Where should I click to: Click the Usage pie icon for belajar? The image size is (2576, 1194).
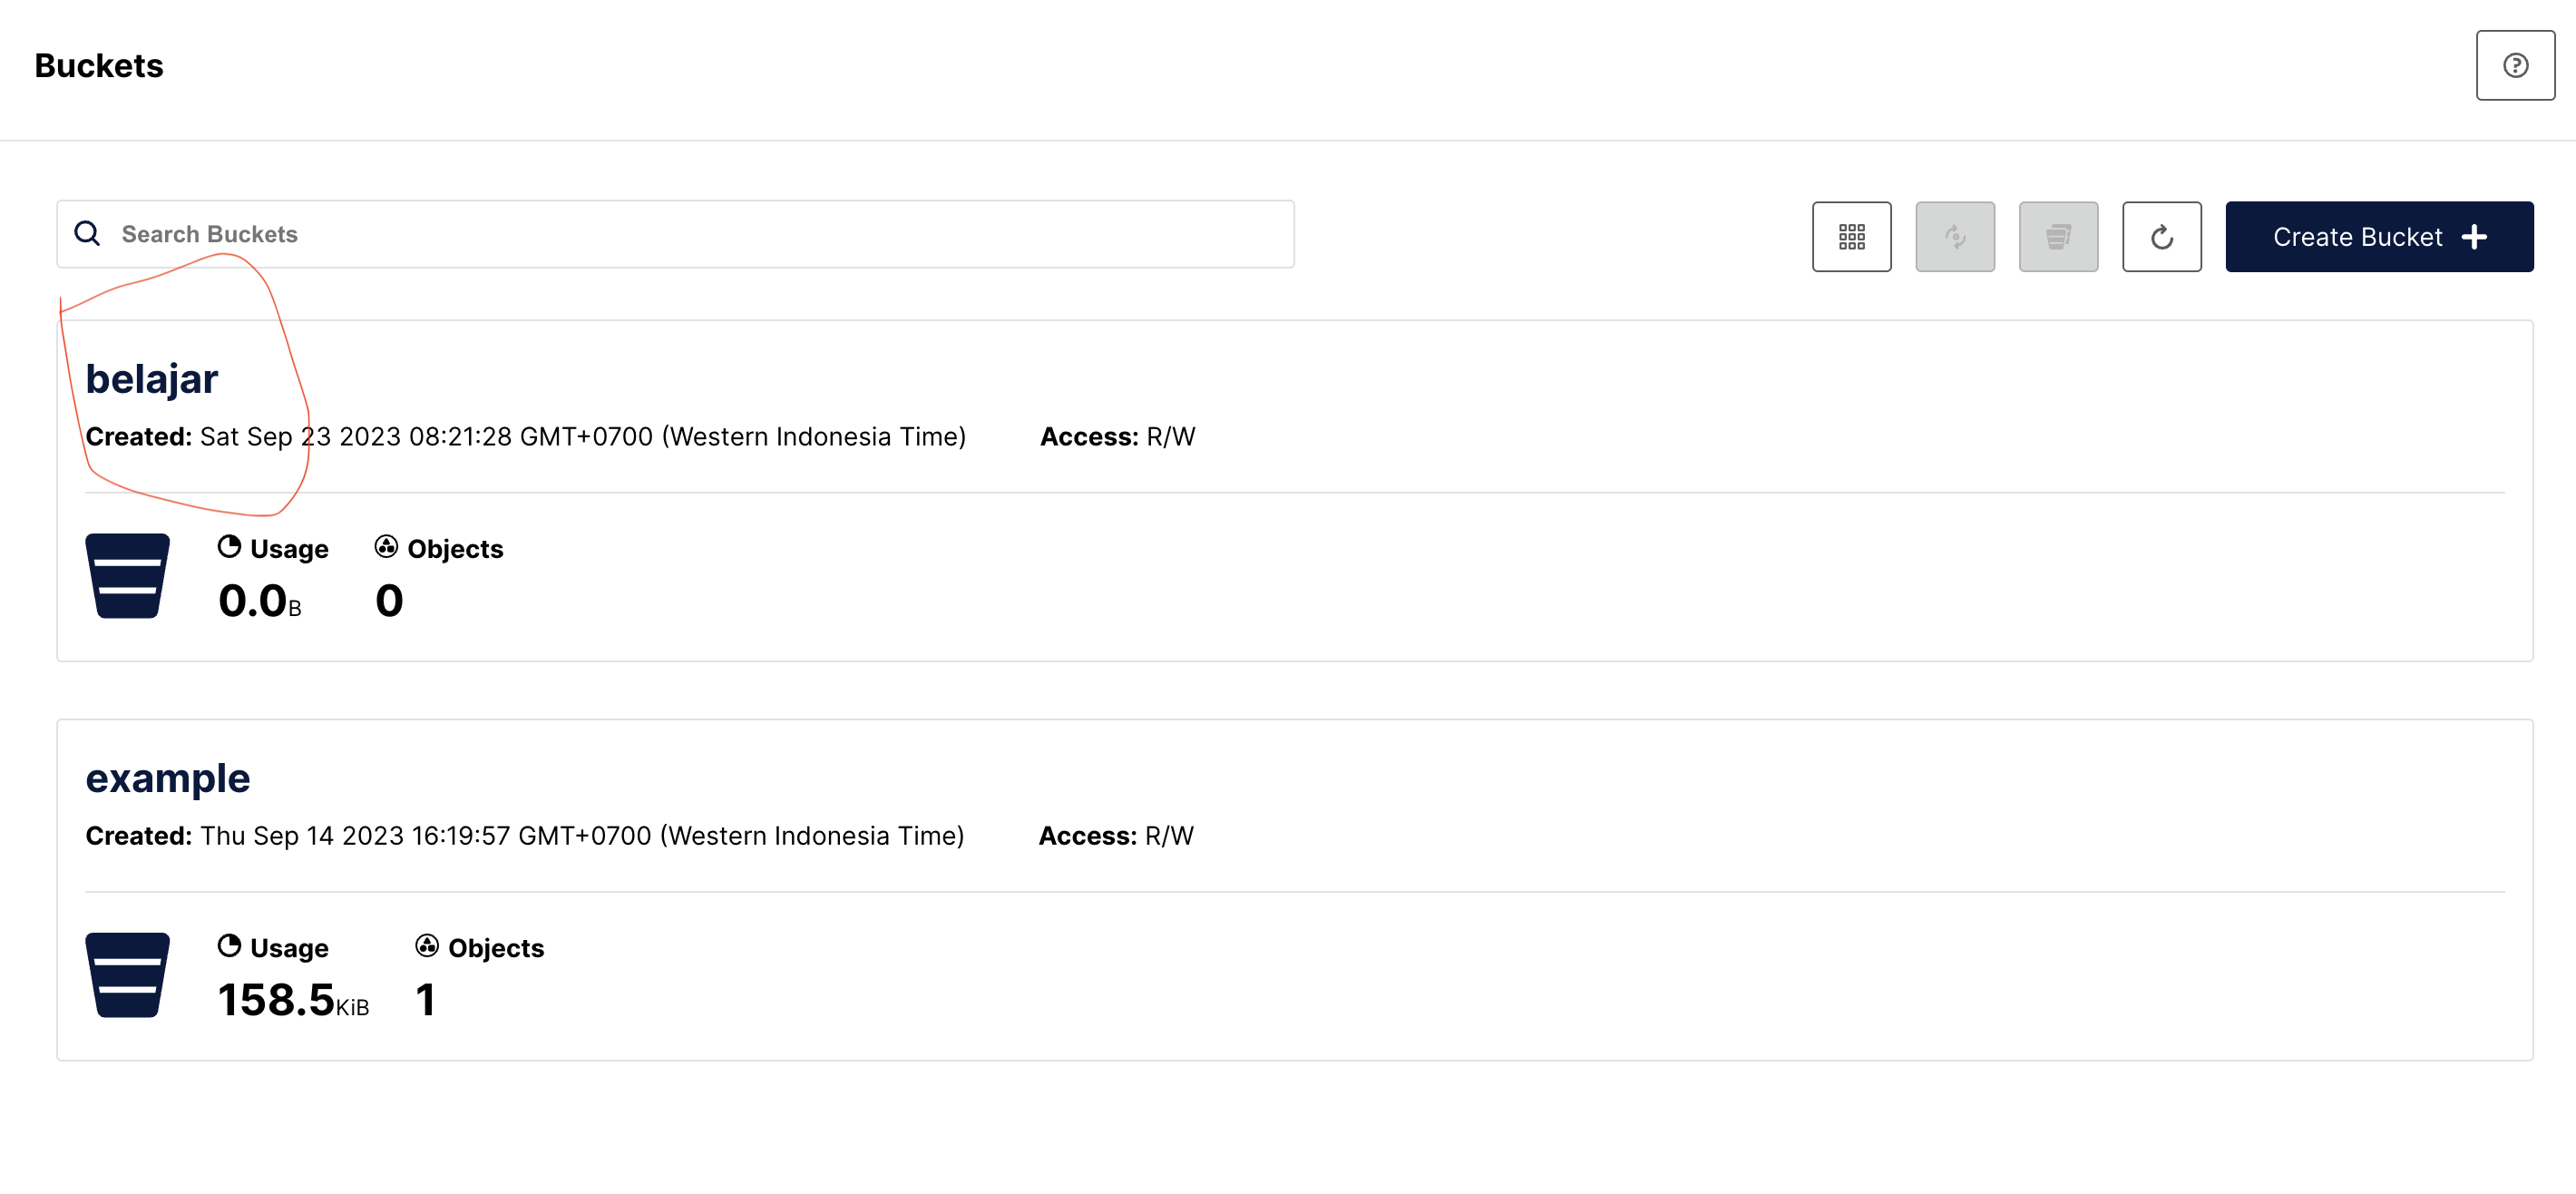[229, 547]
